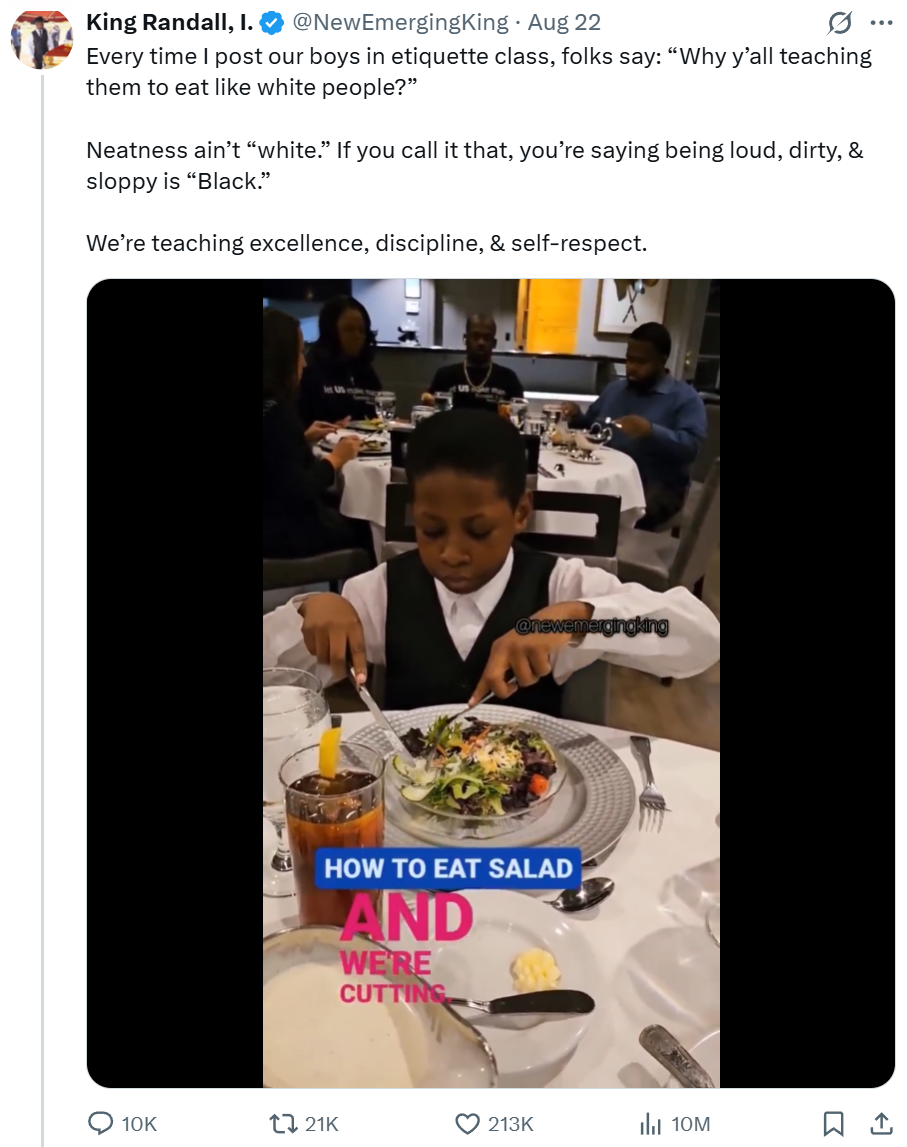Click the reply speech bubble icon
The height and width of the screenshot is (1147, 907).
coord(100,1124)
